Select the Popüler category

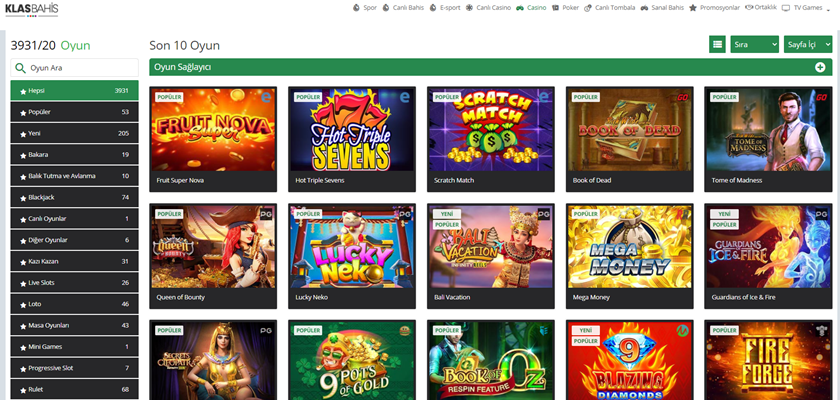tap(74, 112)
